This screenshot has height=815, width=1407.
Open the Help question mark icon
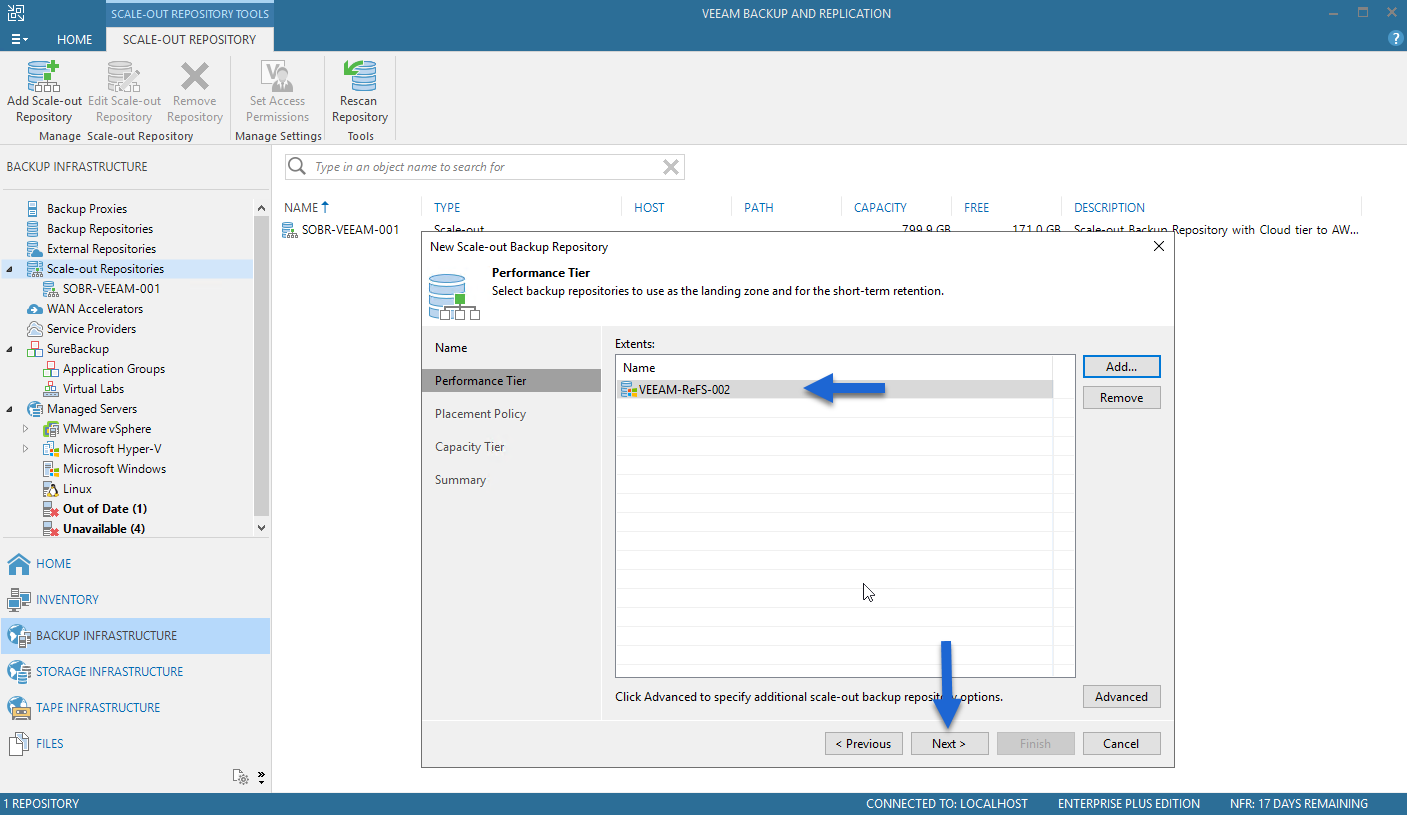[x=1396, y=39]
